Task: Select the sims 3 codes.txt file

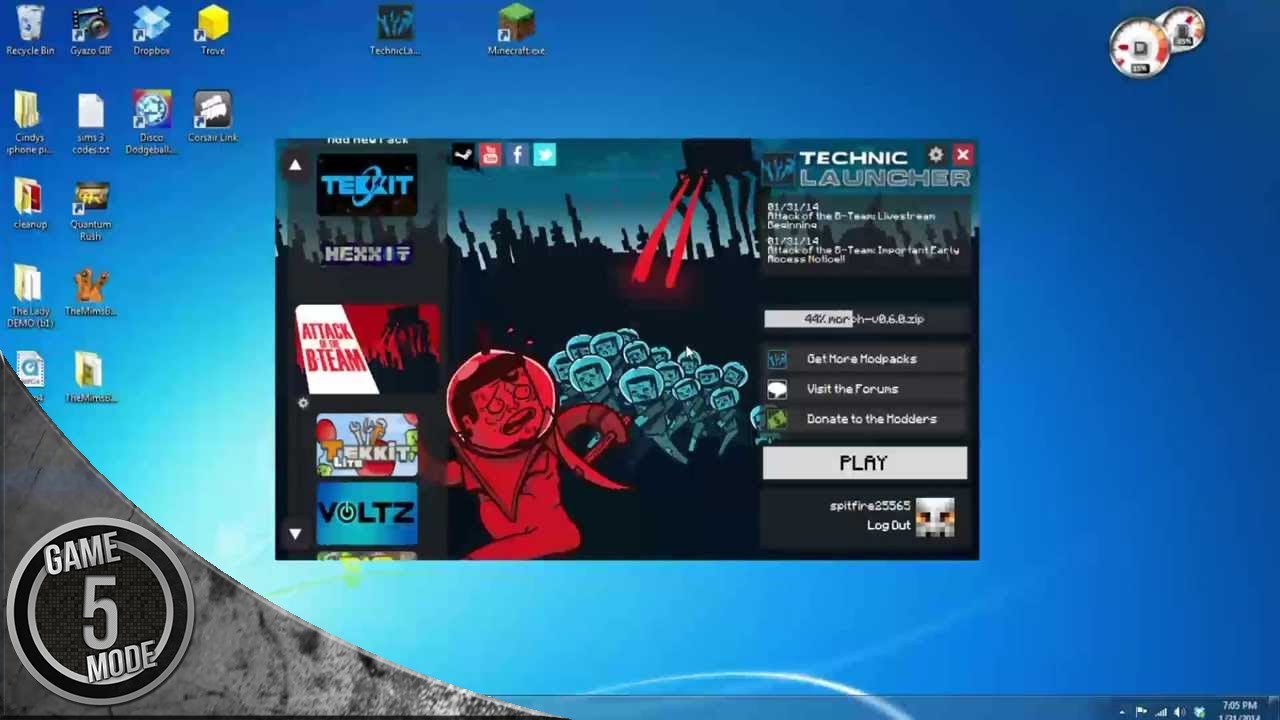Action: click(91, 123)
